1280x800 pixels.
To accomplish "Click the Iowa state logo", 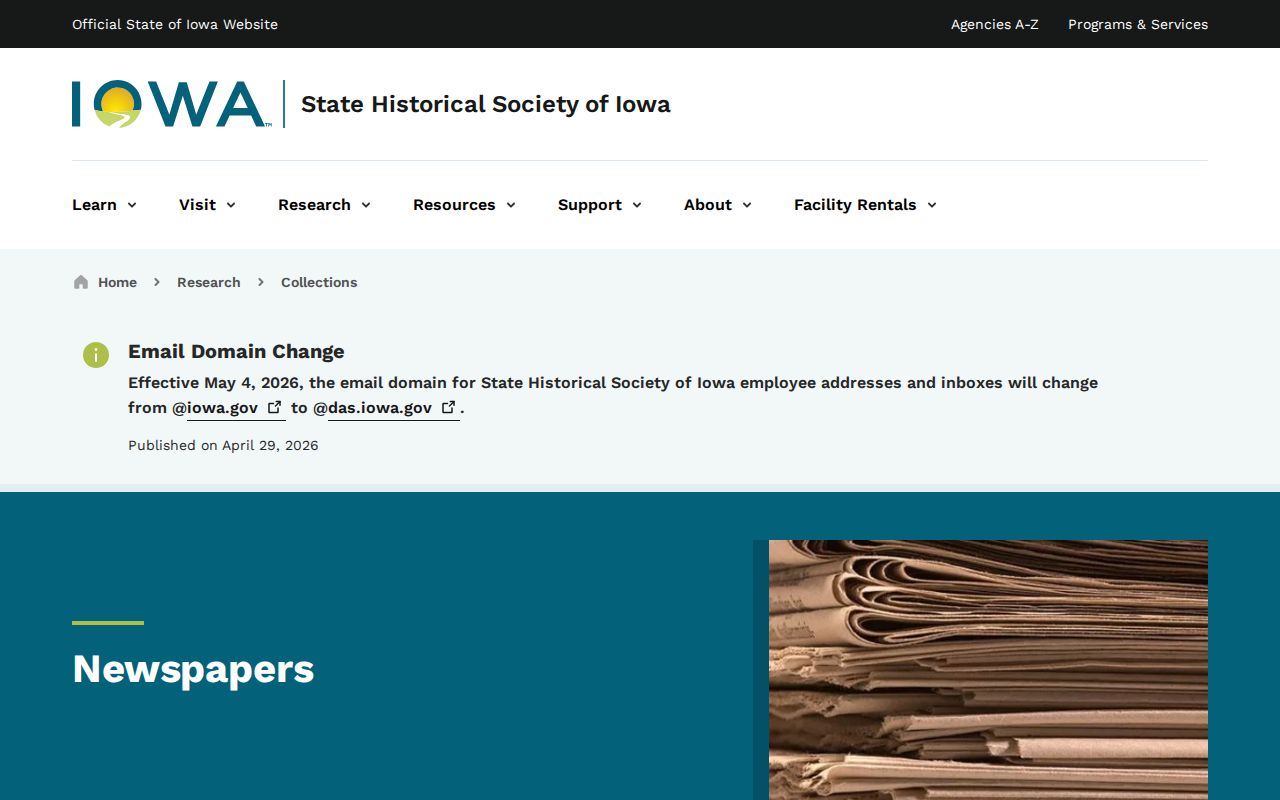I will click(x=171, y=104).
